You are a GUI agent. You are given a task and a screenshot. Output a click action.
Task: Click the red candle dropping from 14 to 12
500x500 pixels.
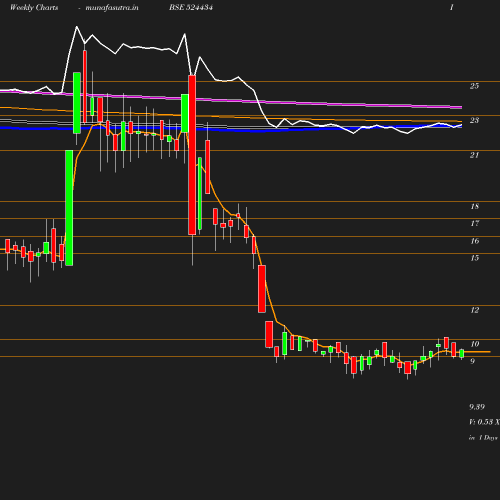(262, 289)
